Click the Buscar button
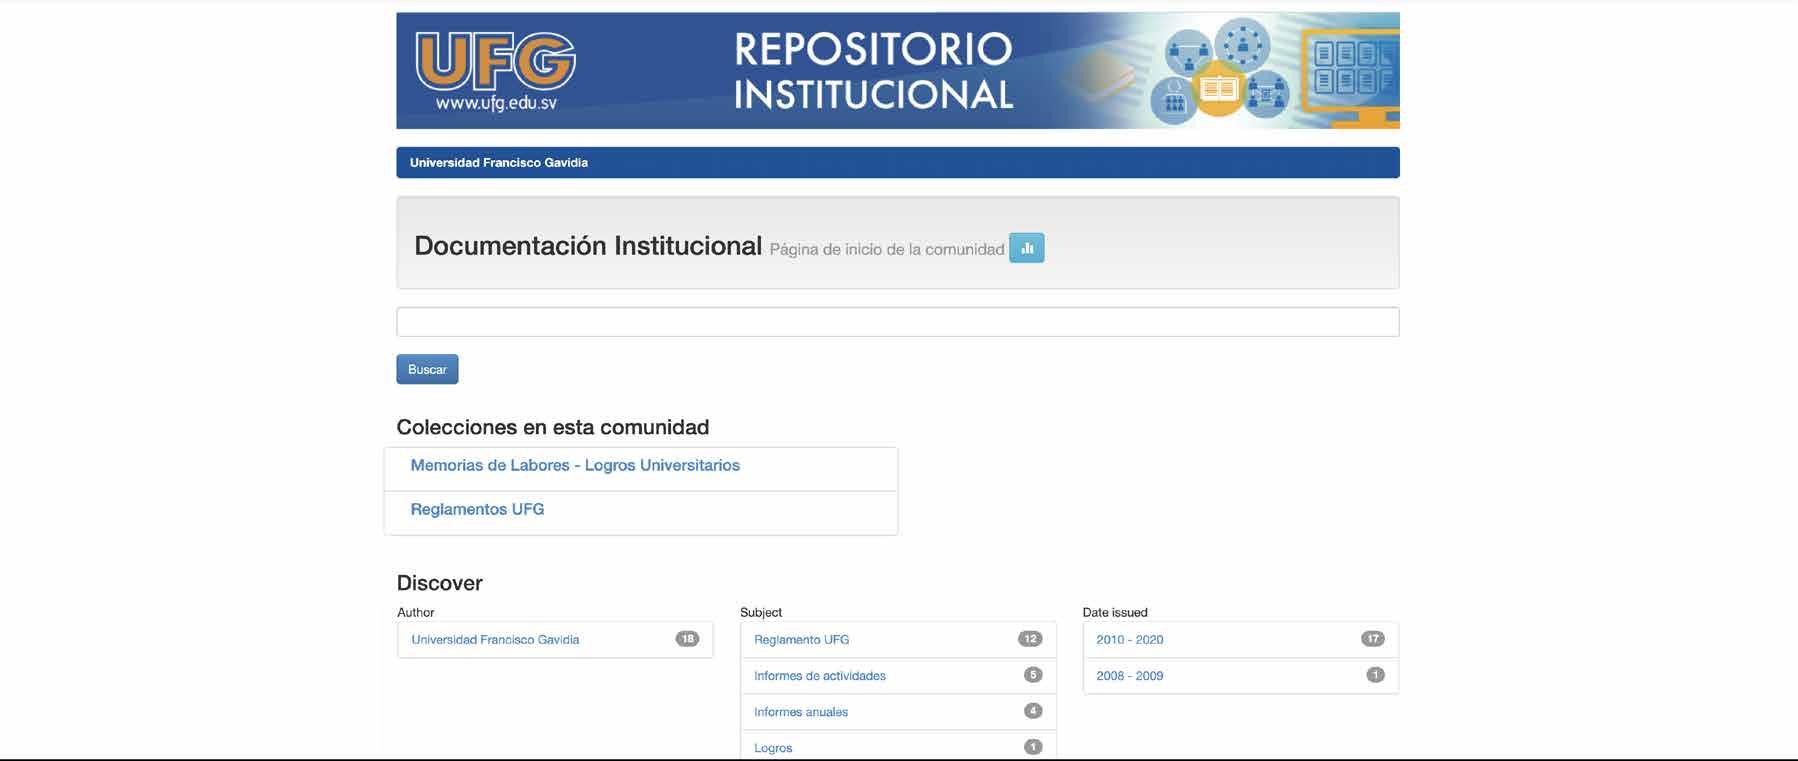 (x=427, y=369)
